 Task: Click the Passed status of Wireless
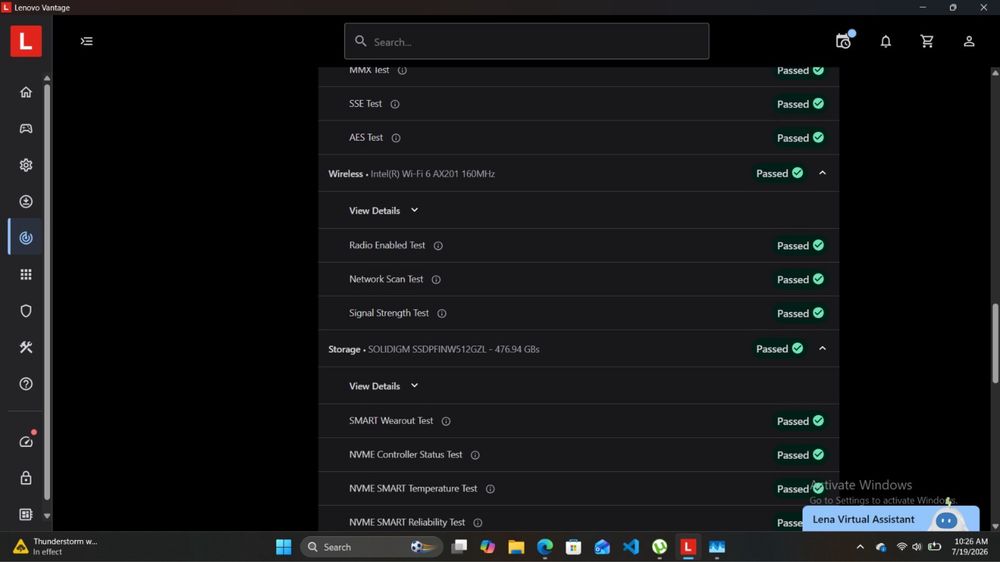[x=779, y=173]
